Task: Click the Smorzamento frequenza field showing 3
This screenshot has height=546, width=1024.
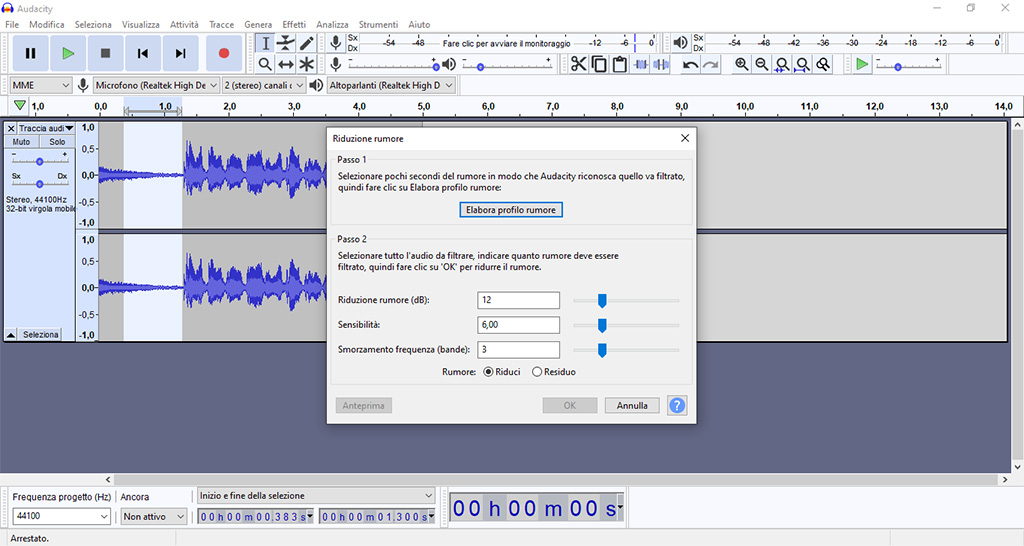Action: (519, 350)
